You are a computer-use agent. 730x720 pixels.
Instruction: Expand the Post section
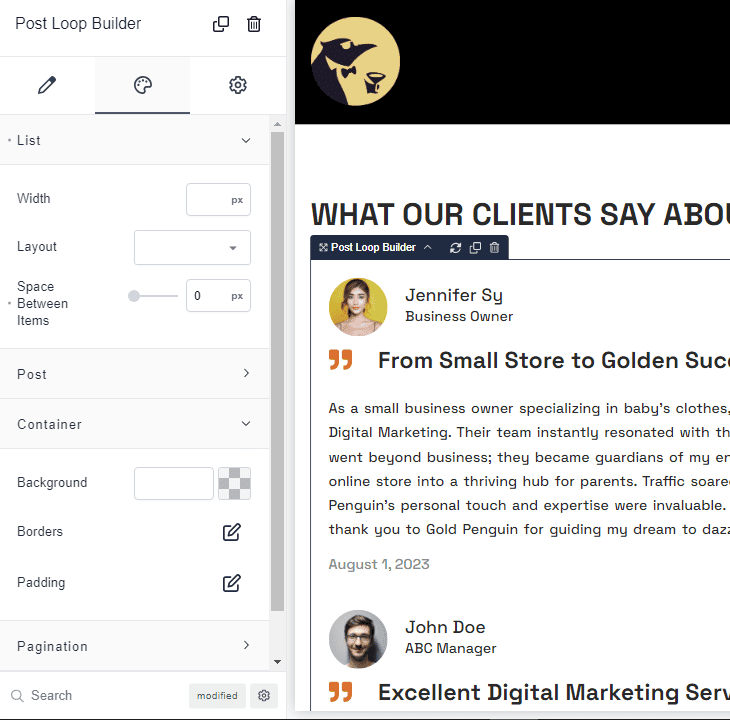246,374
